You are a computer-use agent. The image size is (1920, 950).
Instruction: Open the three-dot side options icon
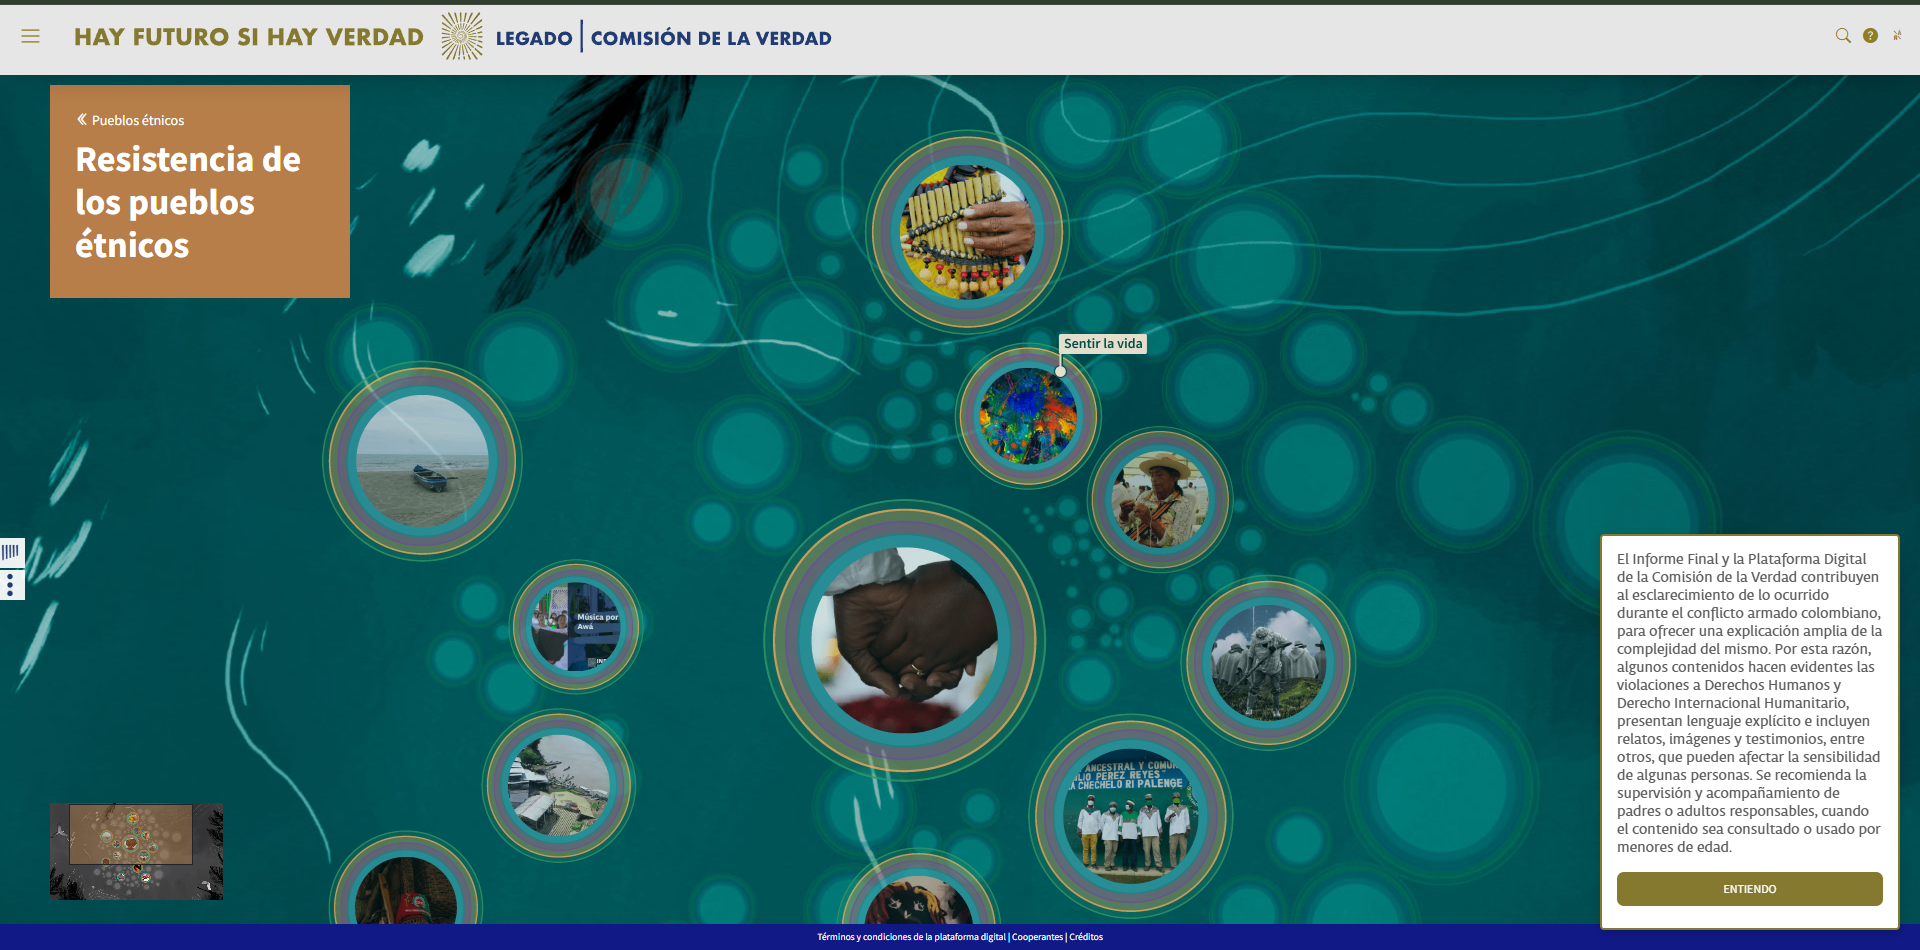click(11, 585)
